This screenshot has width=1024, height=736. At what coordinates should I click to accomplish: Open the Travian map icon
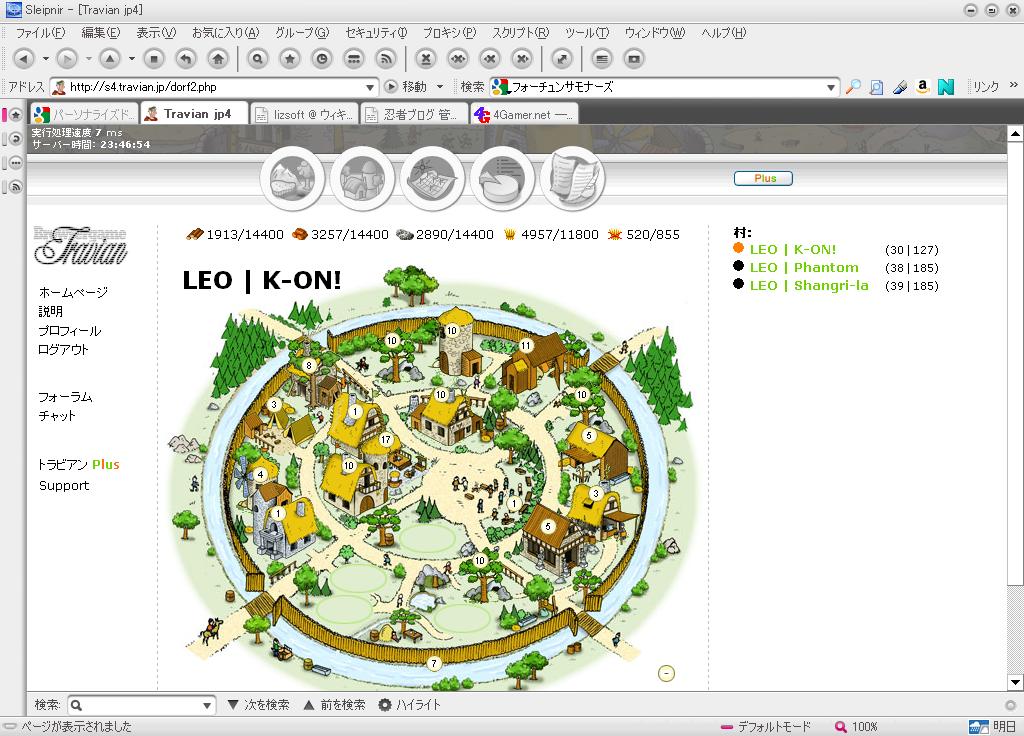pos(432,178)
